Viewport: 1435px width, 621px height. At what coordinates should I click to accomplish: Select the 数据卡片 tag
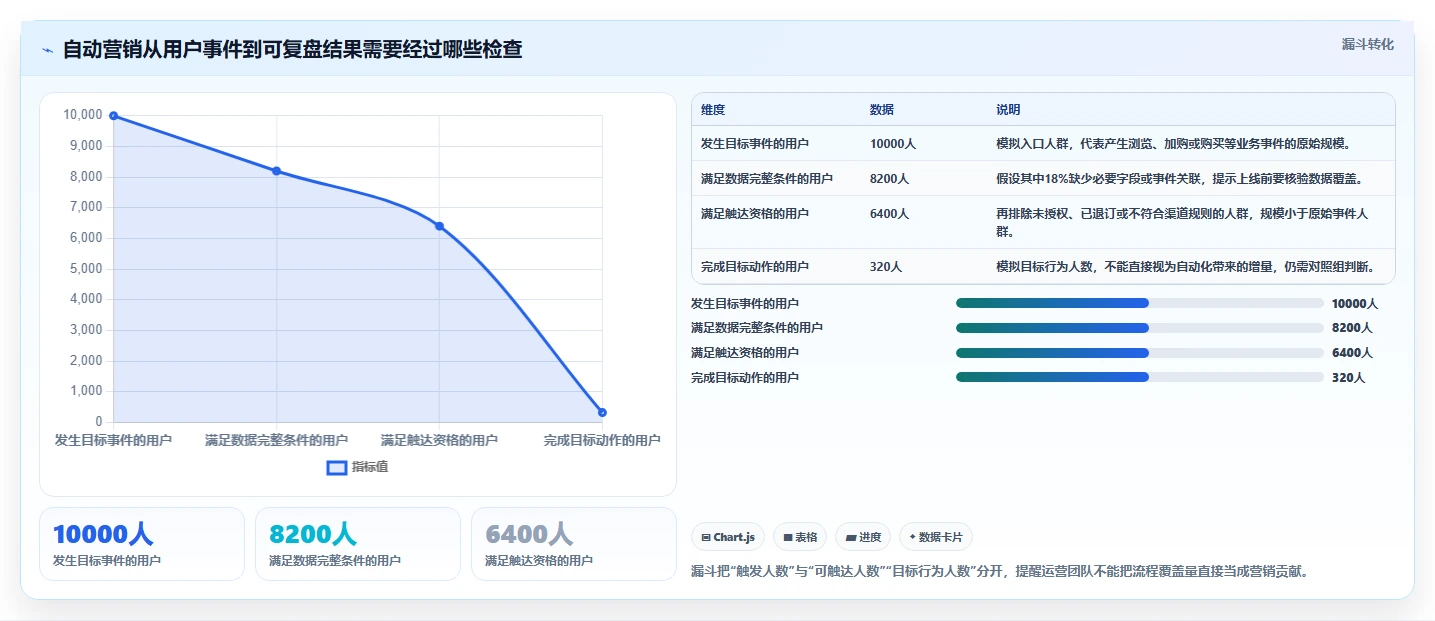(x=936, y=537)
